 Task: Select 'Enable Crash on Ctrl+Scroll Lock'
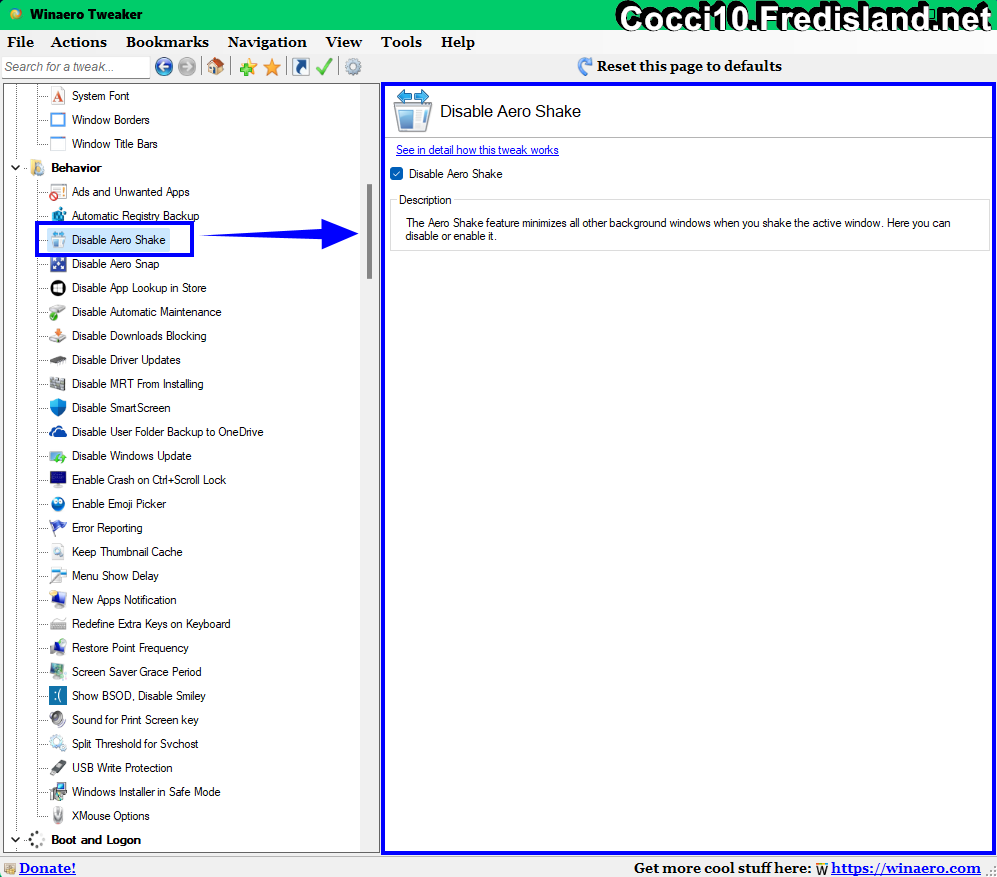[x=149, y=480]
